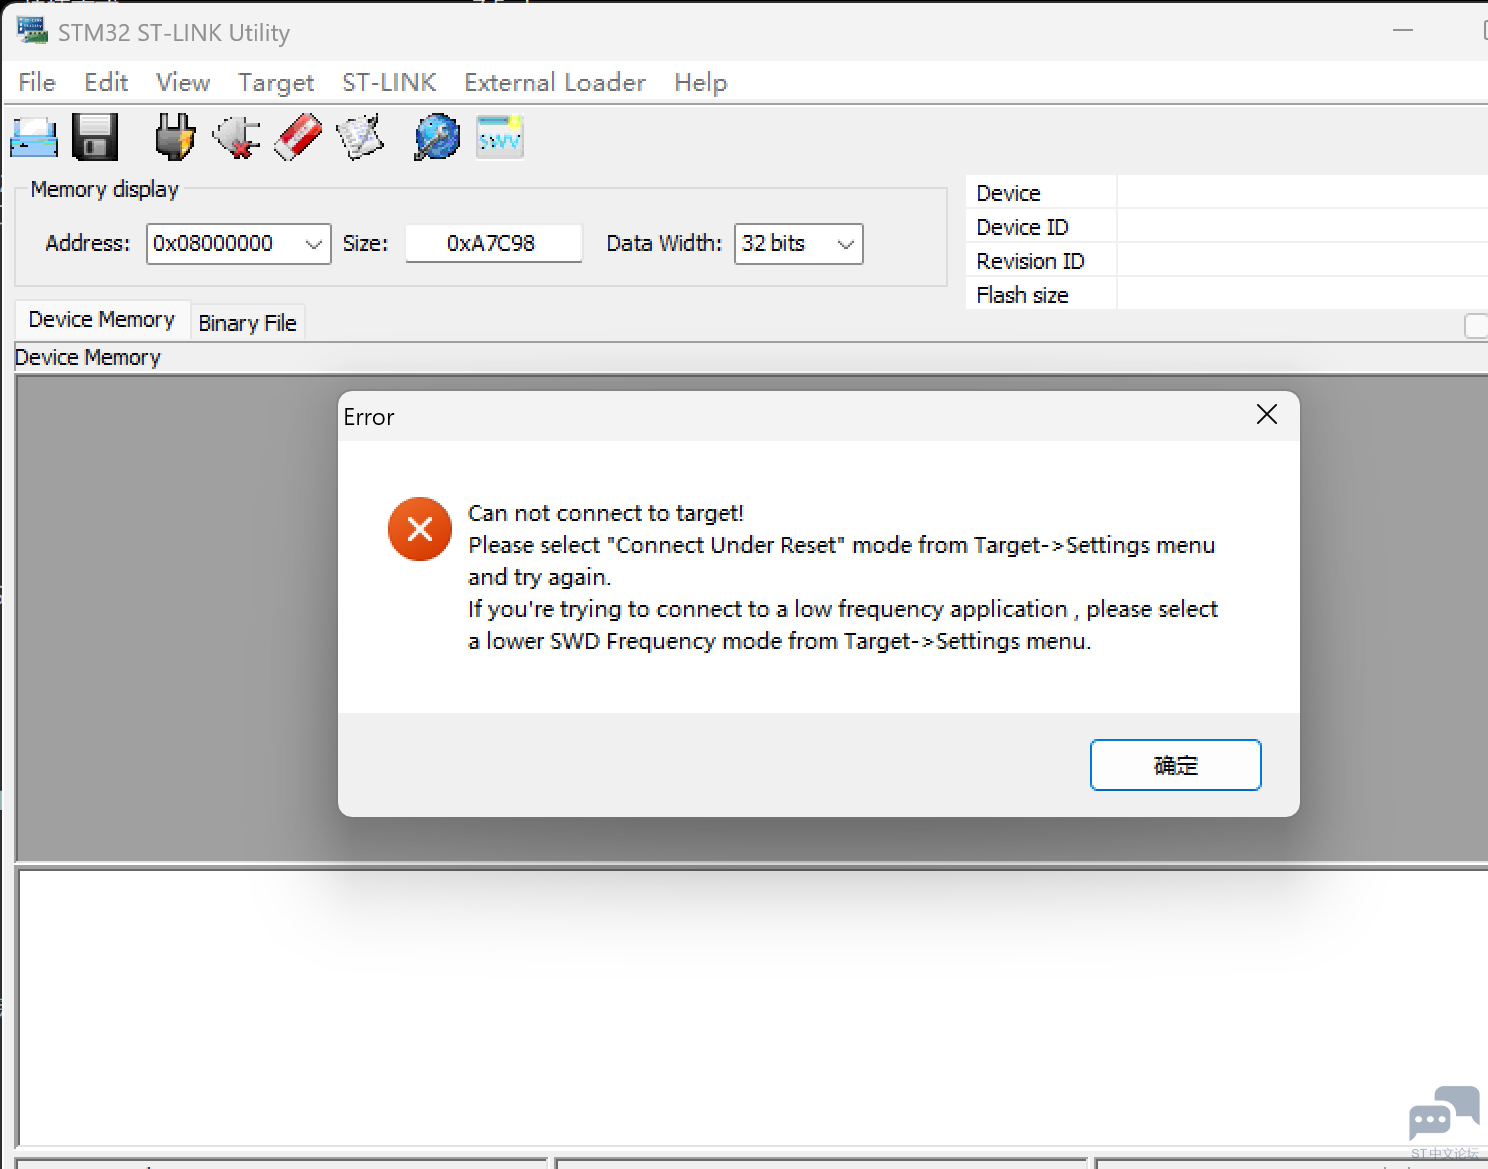
Task: Close the Error dialog with X
Action: (x=1266, y=414)
